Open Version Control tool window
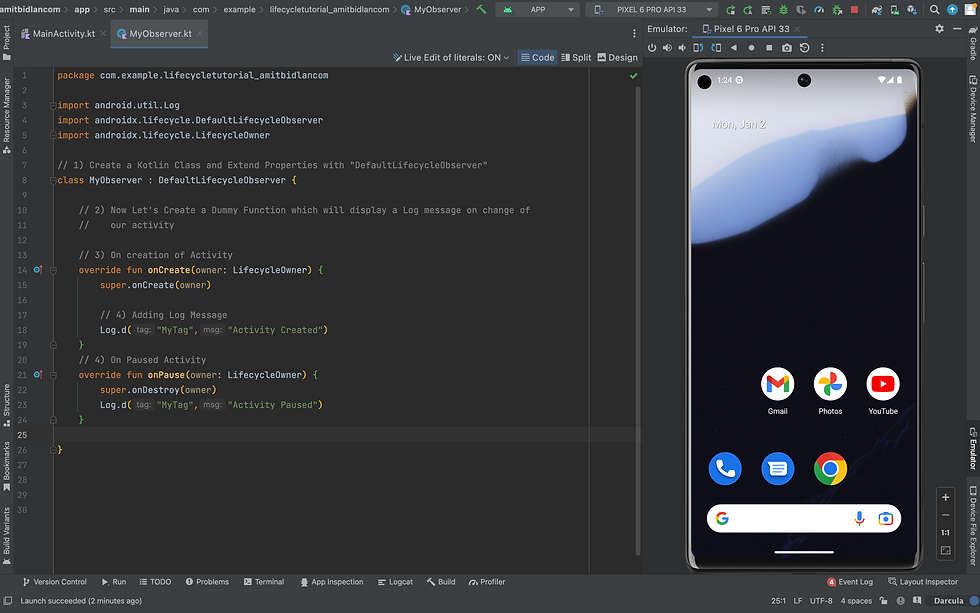Screen dimensions: 980x613 point(55,582)
